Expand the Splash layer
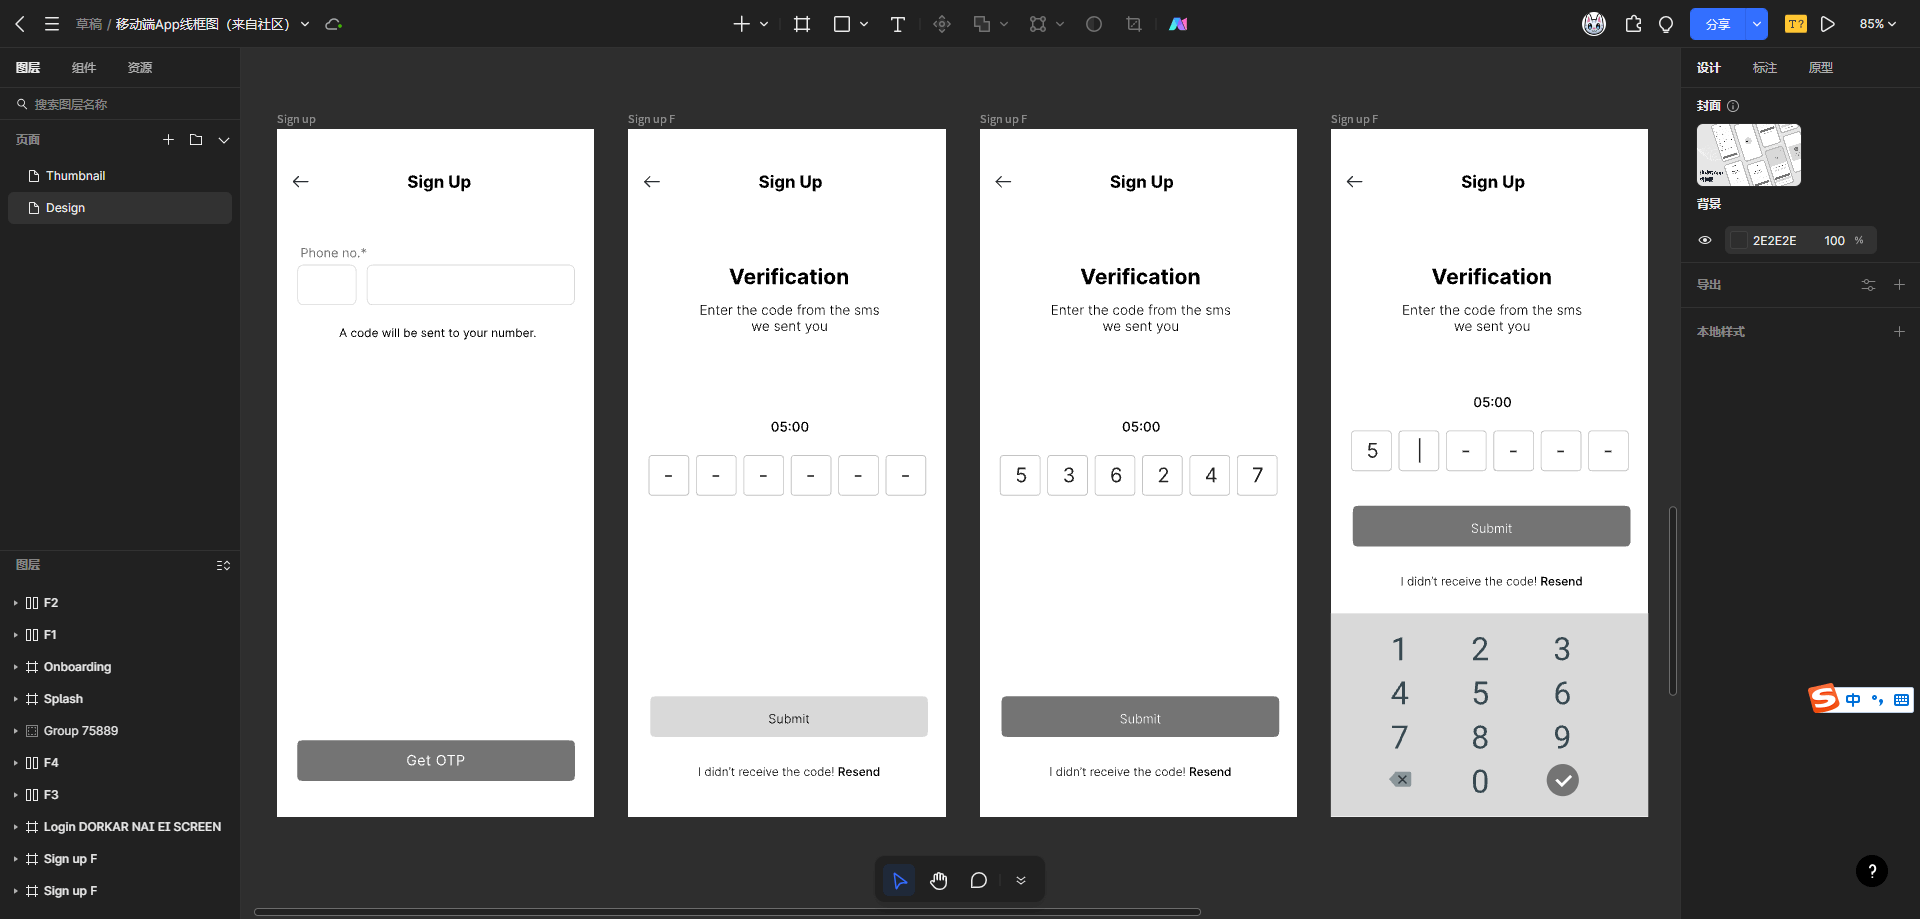This screenshot has width=1920, height=919. click(15, 699)
